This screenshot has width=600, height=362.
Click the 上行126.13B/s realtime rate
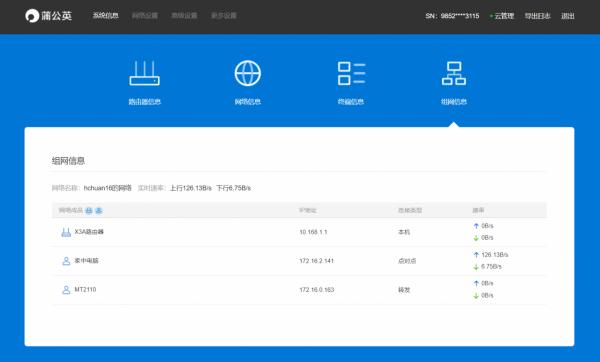[x=191, y=188]
